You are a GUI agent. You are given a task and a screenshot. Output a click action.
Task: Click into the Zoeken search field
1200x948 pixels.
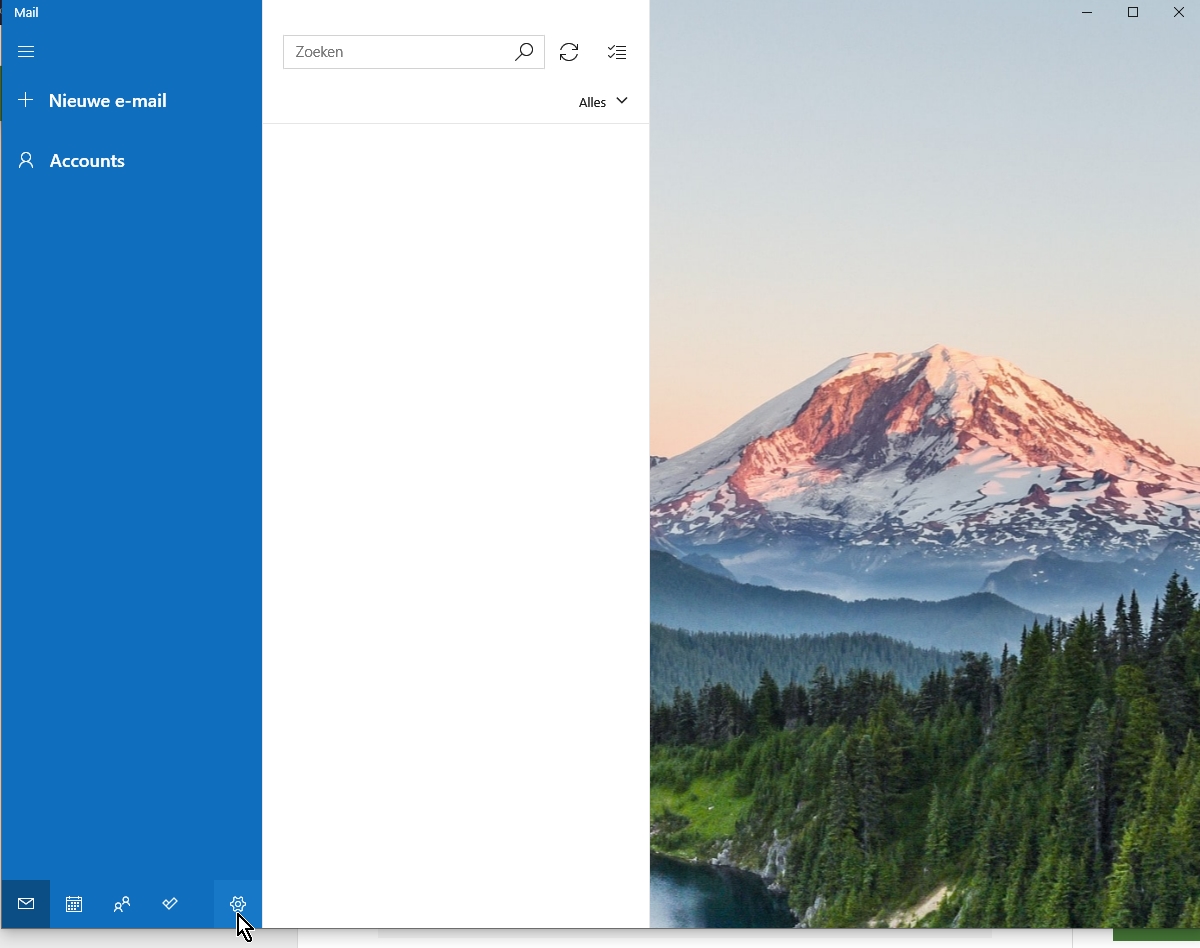pos(400,52)
